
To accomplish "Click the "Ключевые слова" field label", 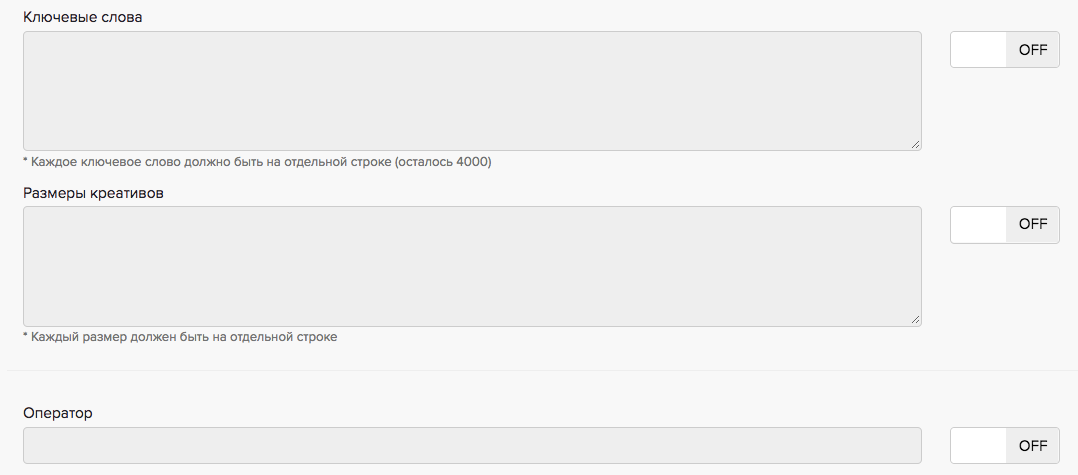I will point(82,17).
